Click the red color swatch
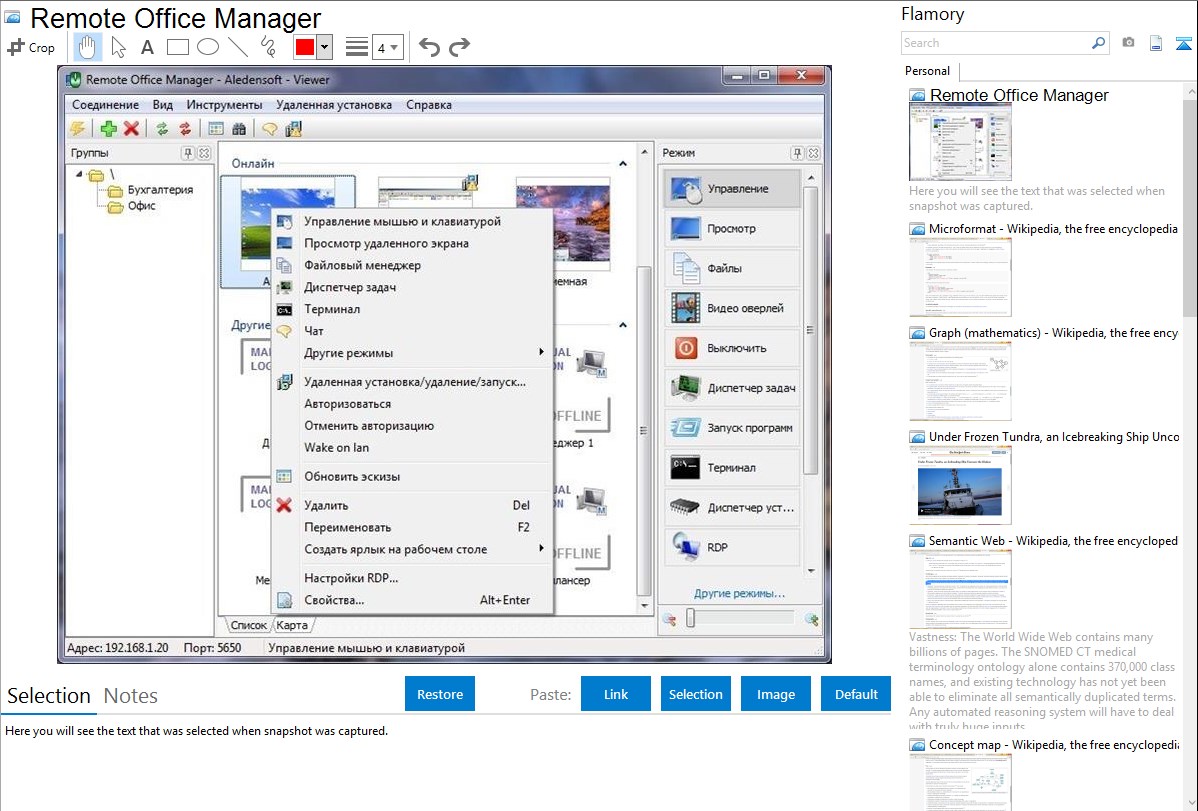The image size is (1198, 811). (305, 47)
